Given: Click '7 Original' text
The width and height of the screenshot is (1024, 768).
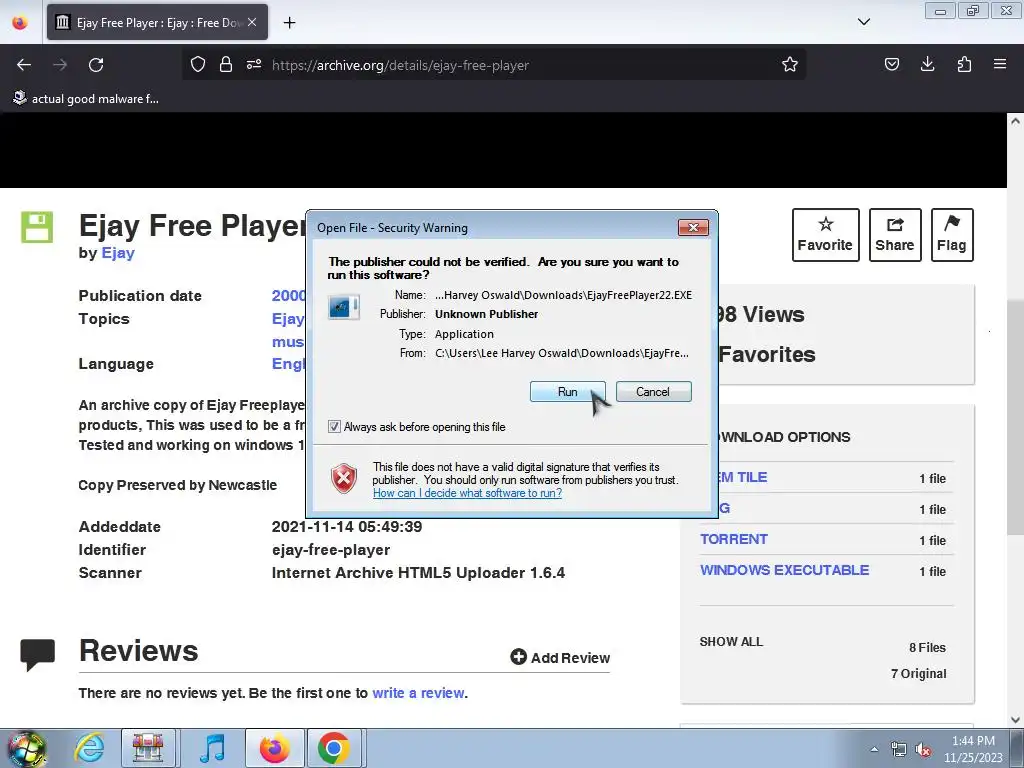Looking at the screenshot, I should tap(918, 674).
